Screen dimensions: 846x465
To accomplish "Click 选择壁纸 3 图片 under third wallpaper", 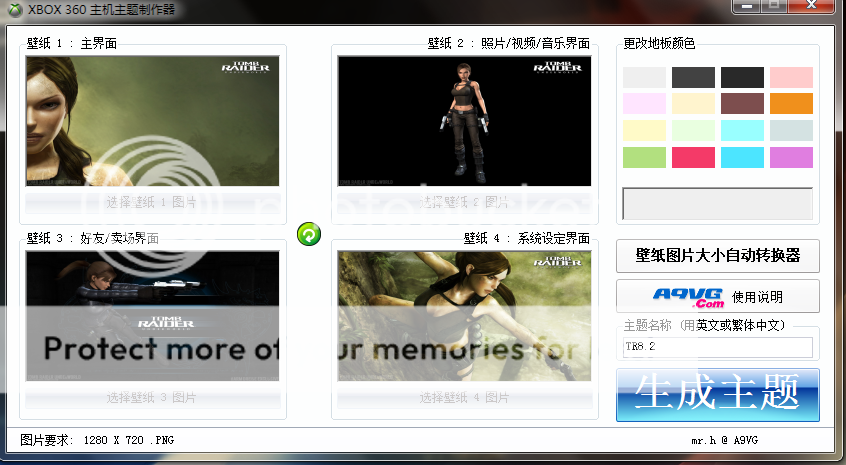I will pyautogui.click(x=152, y=398).
